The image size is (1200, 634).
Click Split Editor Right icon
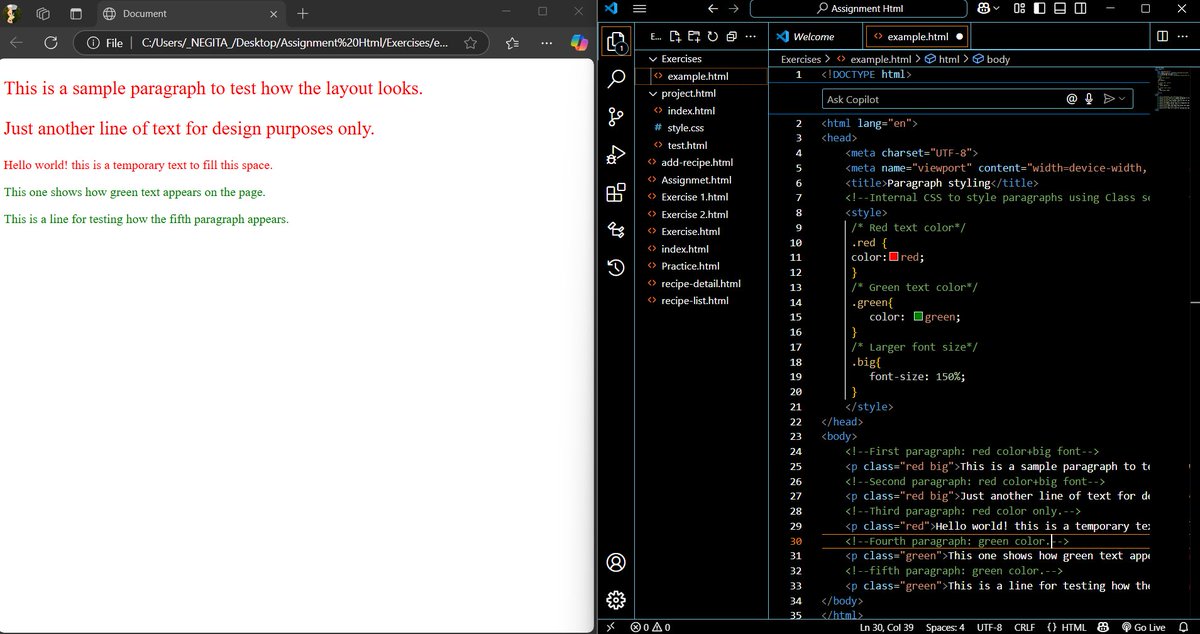coord(1162,36)
